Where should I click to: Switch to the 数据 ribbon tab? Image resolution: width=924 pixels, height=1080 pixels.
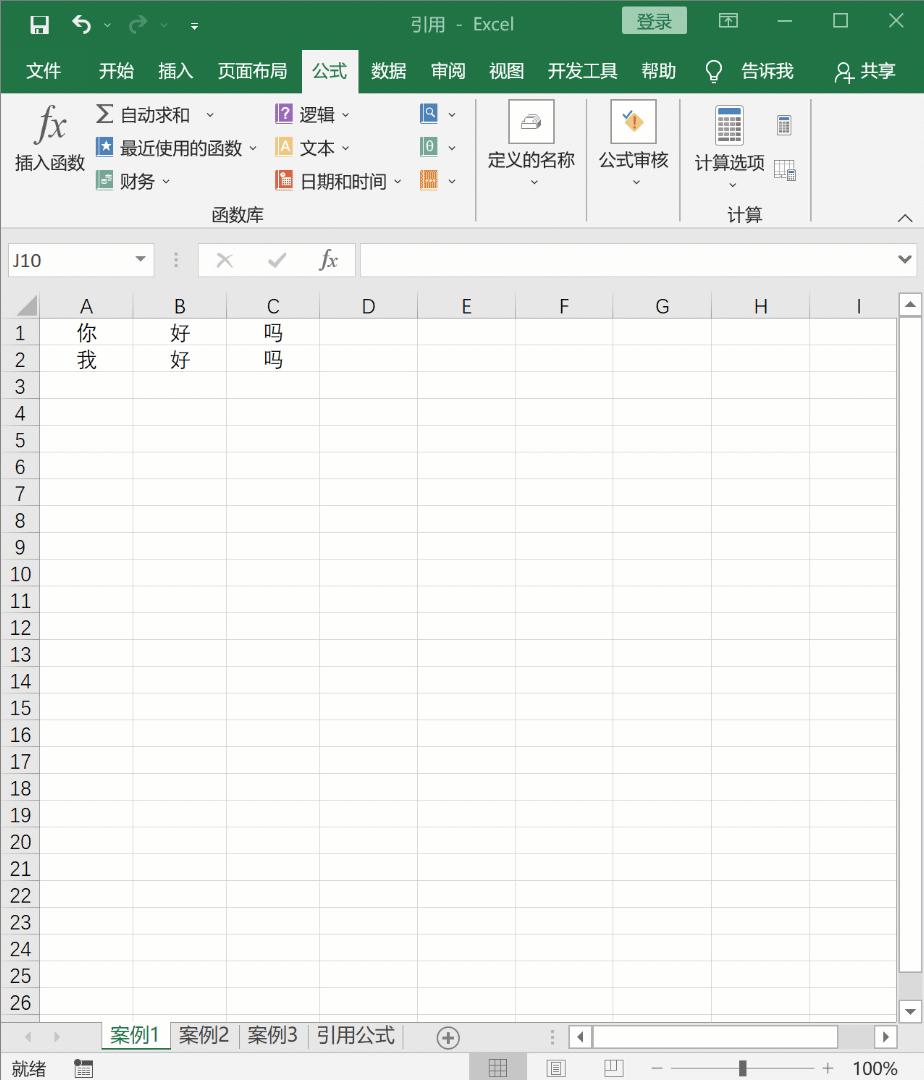(x=388, y=71)
